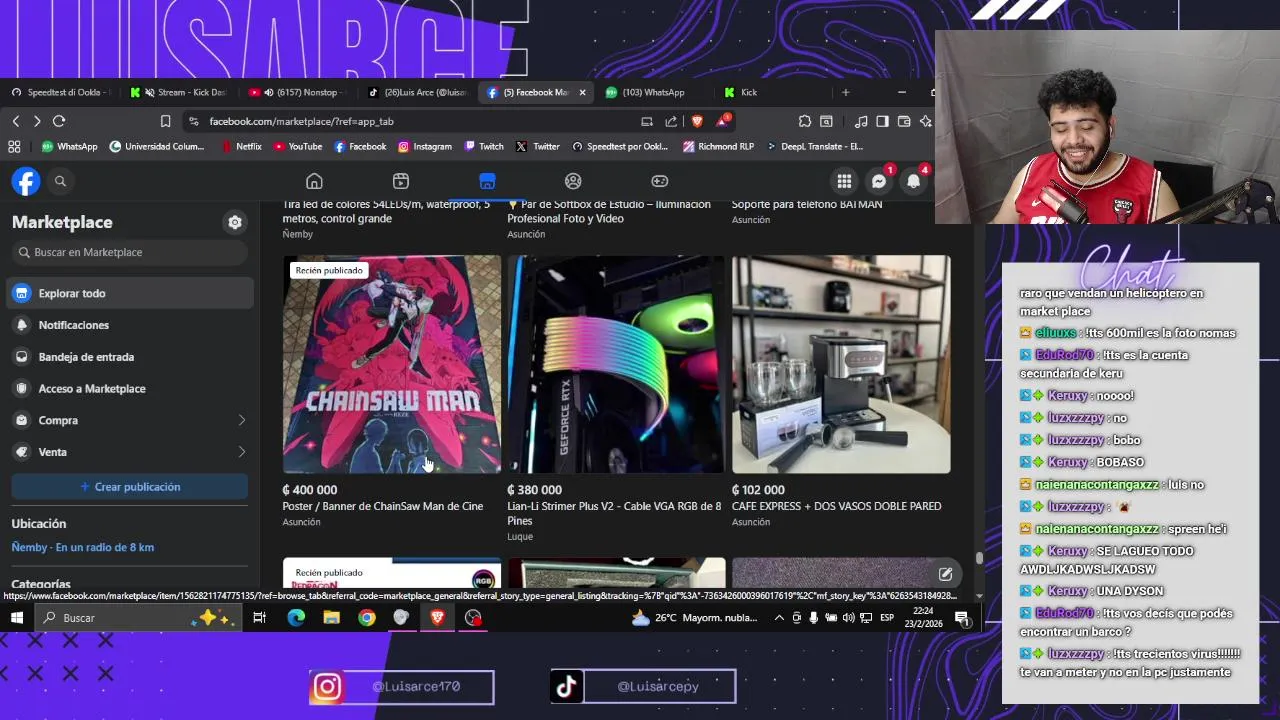Open Google Chrome from the taskbar
The height and width of the screenshot is (720, 1280).
point(367,618)
